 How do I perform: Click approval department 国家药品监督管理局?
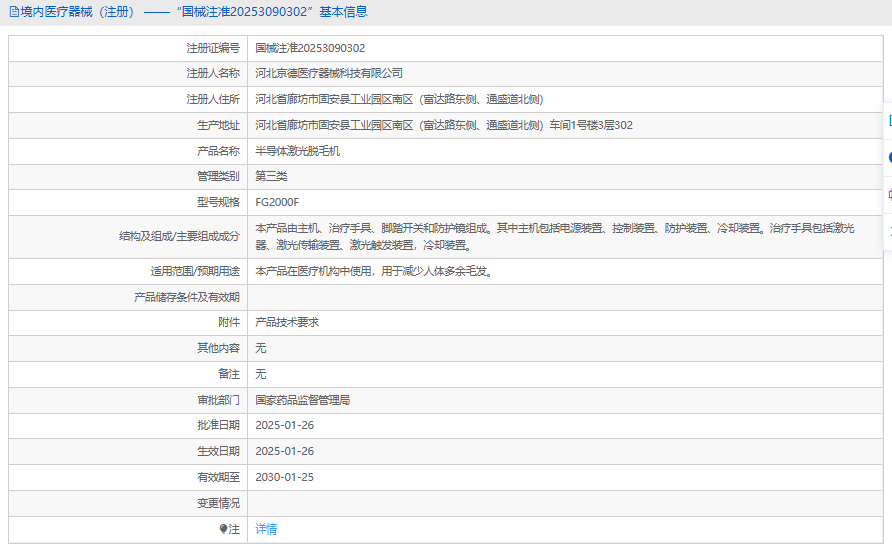pyautogui.click(x=302, y=400)
